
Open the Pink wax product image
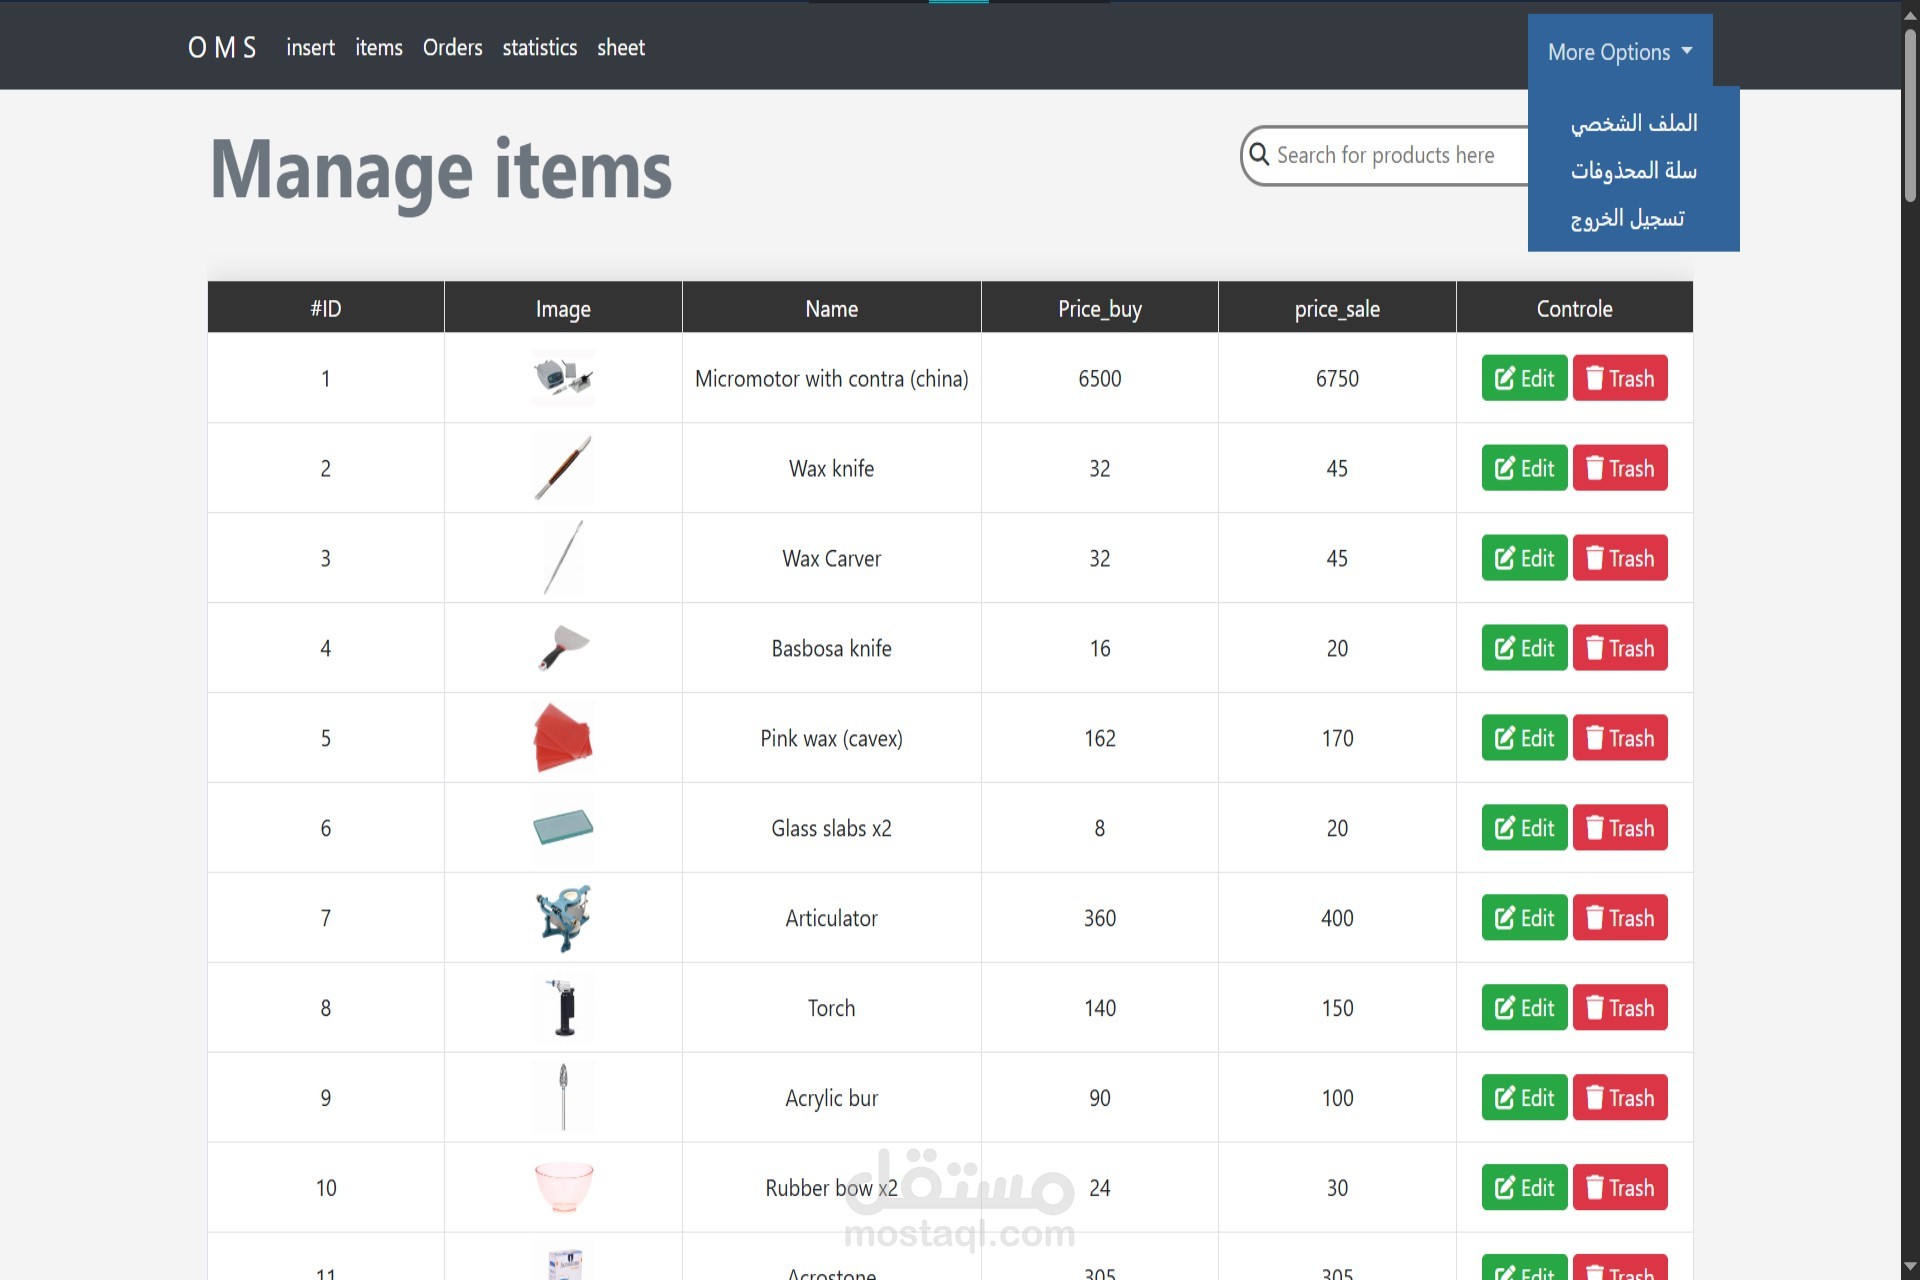(563, 738)
